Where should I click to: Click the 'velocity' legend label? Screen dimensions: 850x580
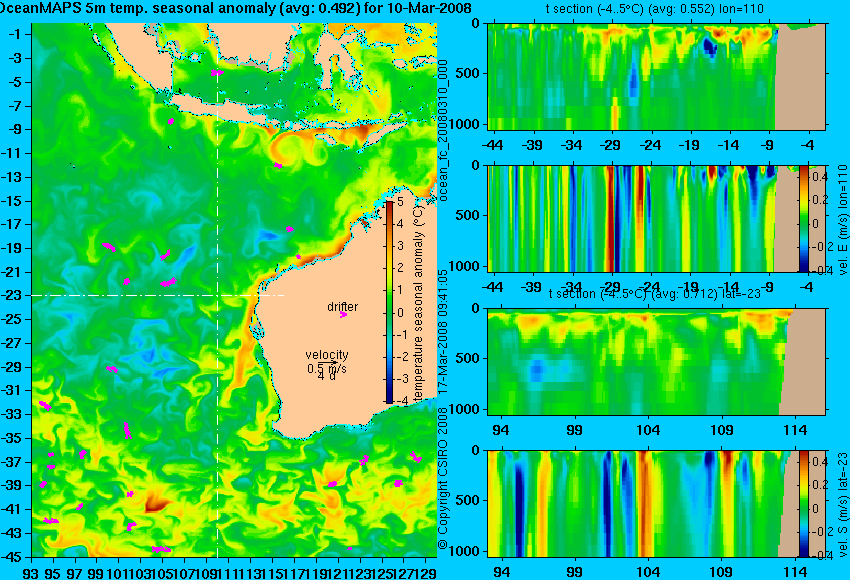tap(327, 355)
